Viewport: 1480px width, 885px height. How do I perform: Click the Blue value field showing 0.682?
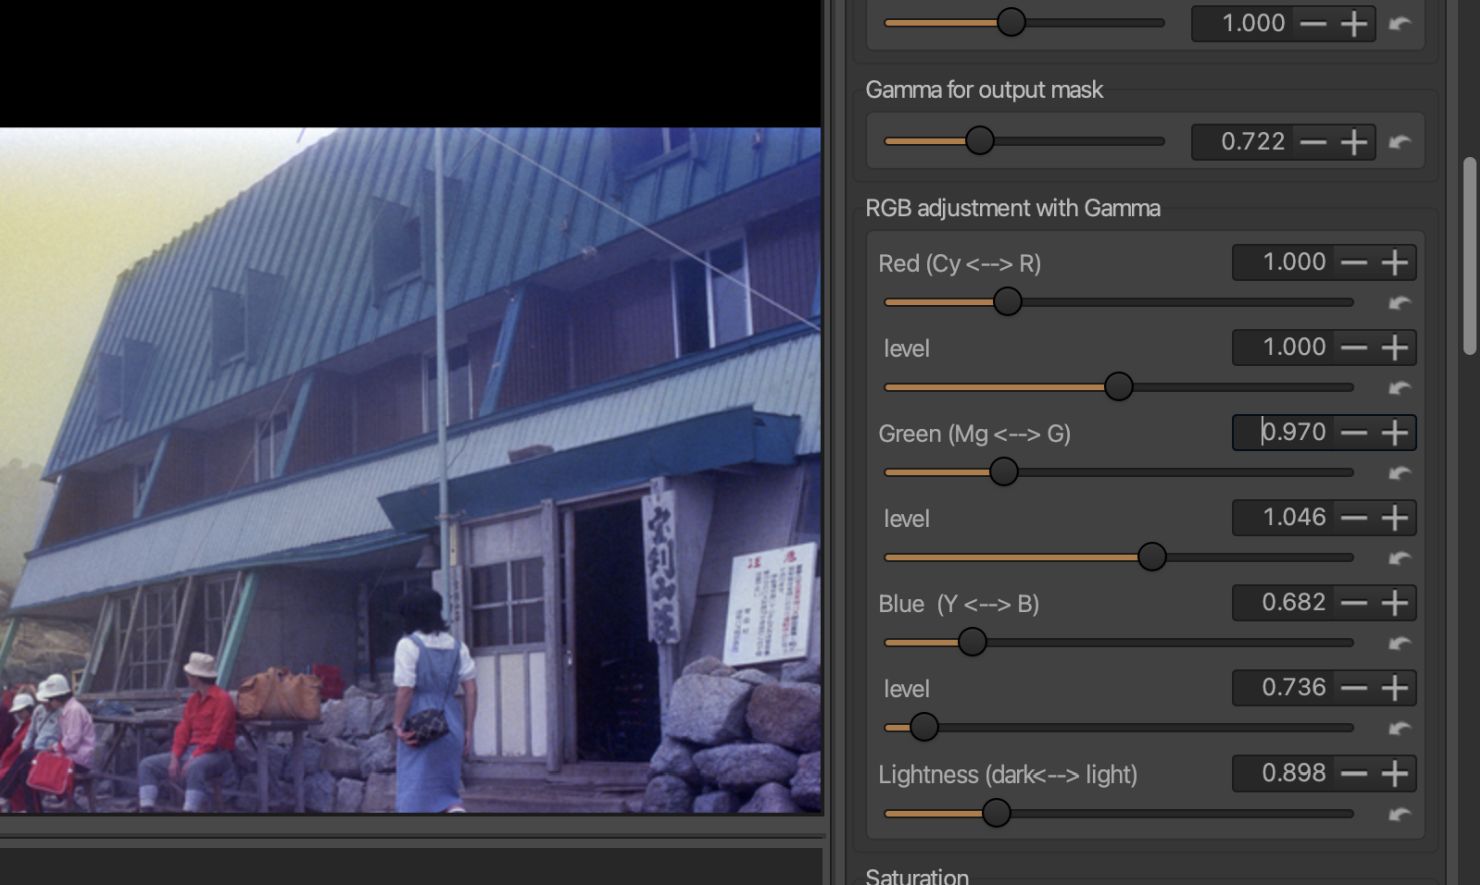point(1284,603)
